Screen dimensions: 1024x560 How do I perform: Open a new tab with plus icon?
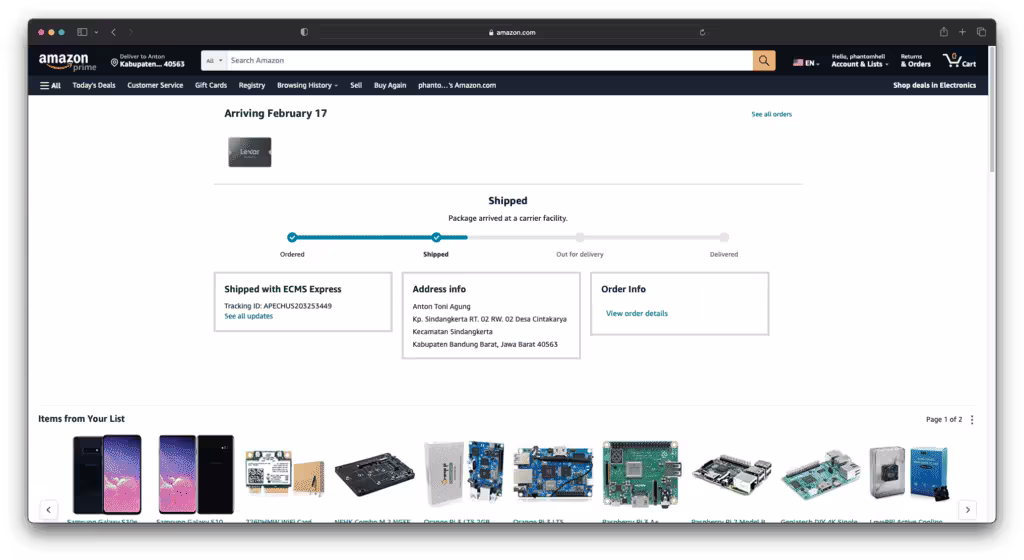tap(962, 32)
